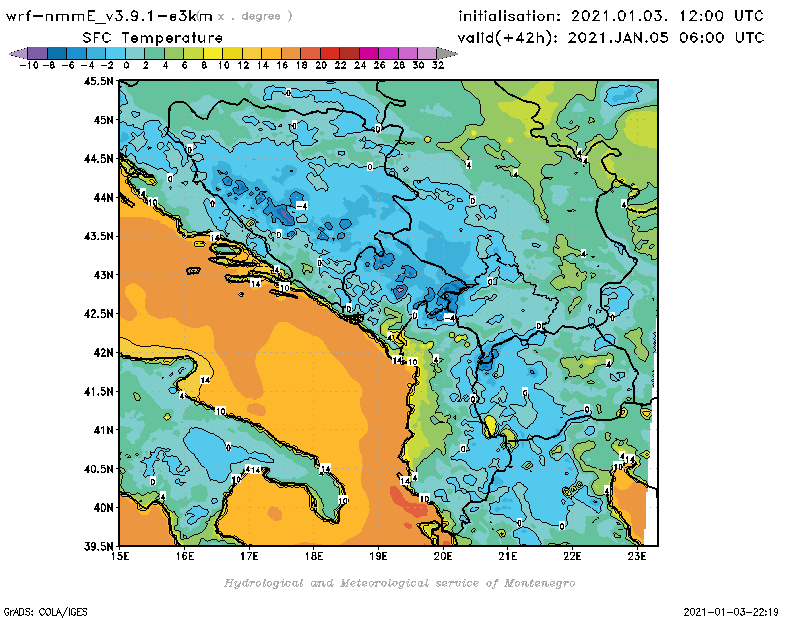Click the '0' legend tick label
Viewport: 800px width, 618px height.
tap(126, 66)
